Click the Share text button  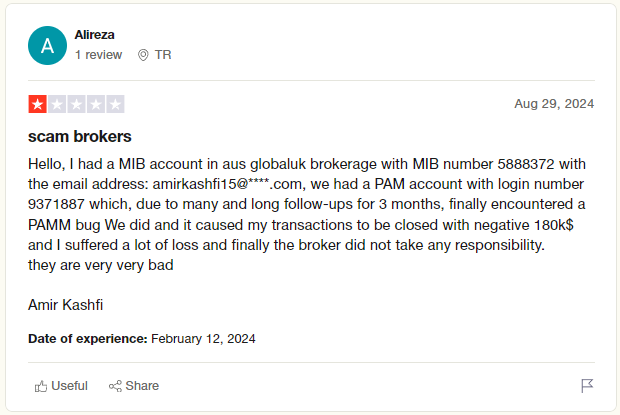(142, 386)
